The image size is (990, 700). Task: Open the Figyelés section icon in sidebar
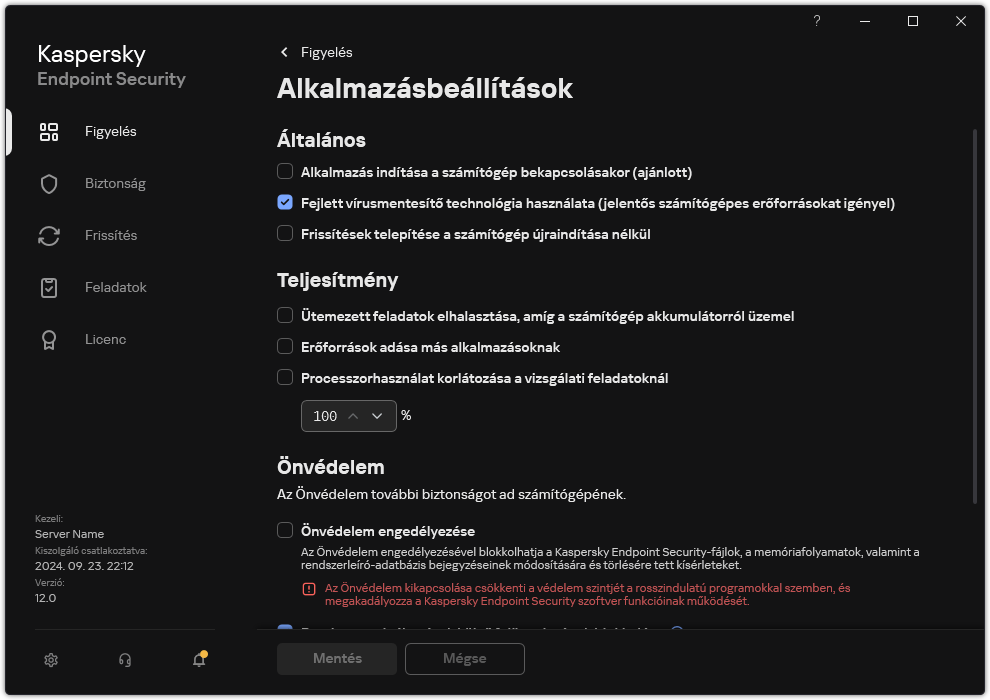pyautogui.click(x=49, y=131)
